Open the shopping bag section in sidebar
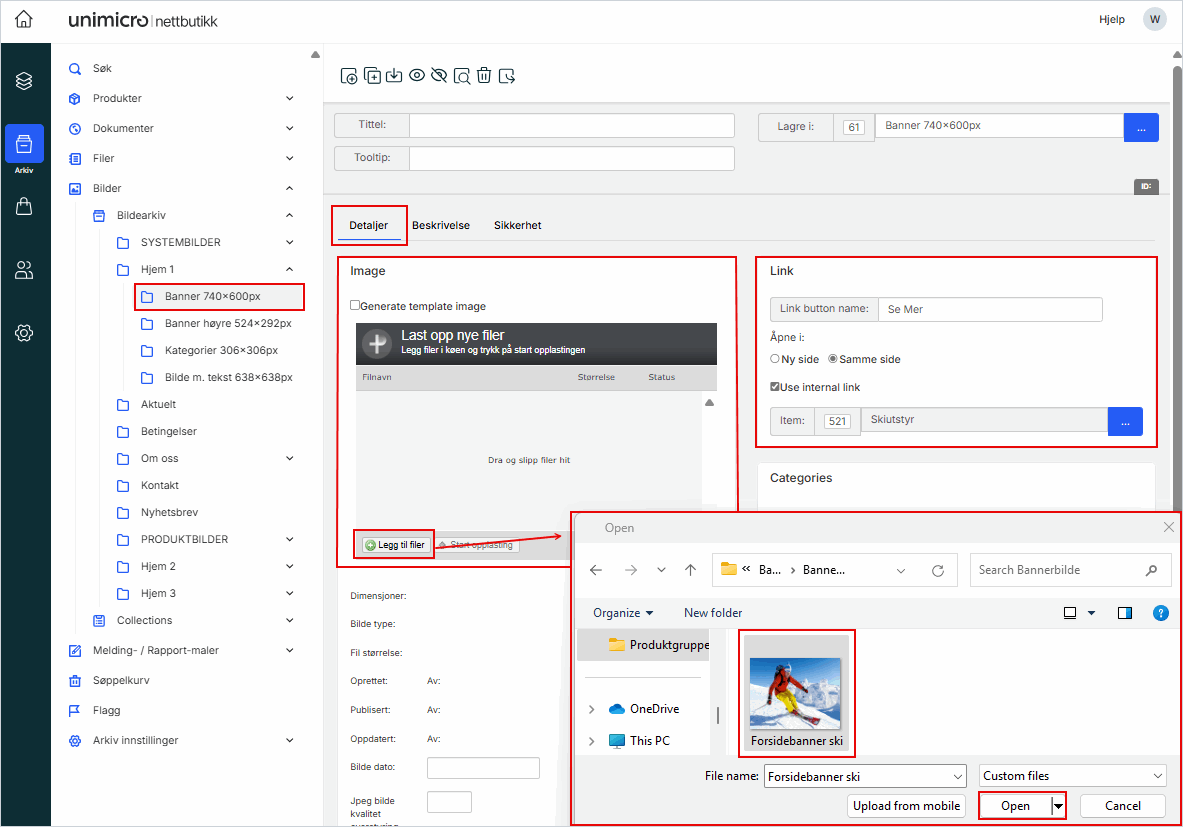This screenshot has width=1183, height=827. (24, 206)
